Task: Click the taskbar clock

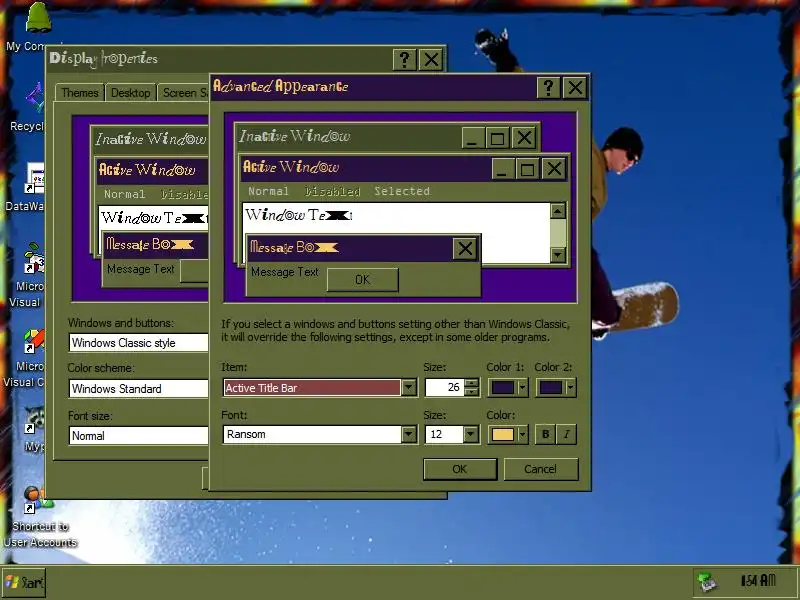Action: click(758, 581)
